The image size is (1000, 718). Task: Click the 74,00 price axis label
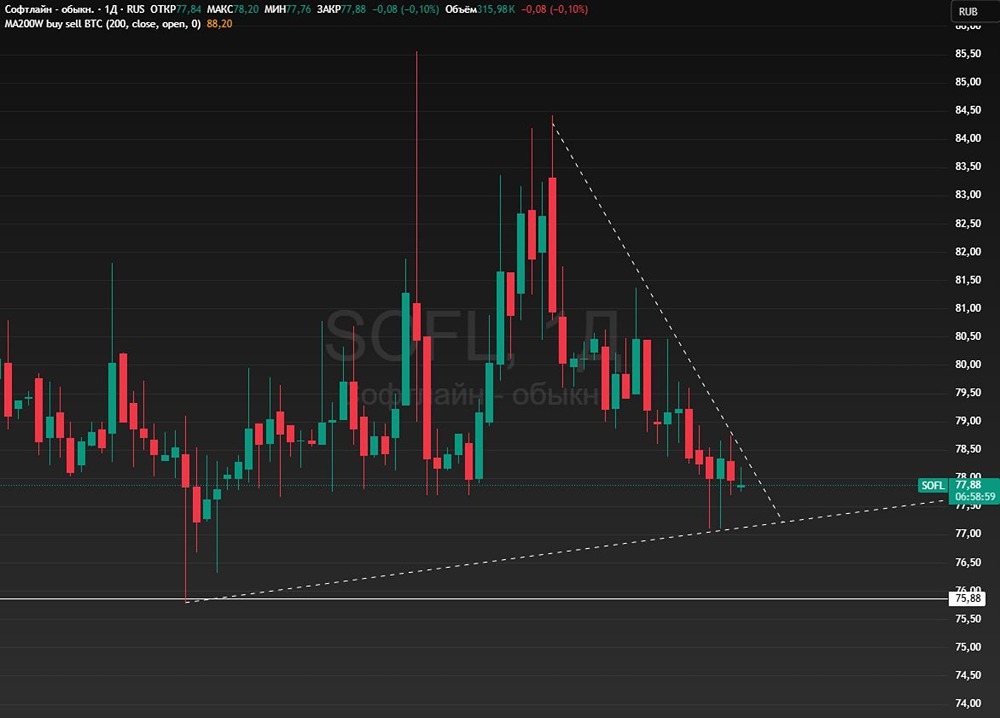[968, 703]
